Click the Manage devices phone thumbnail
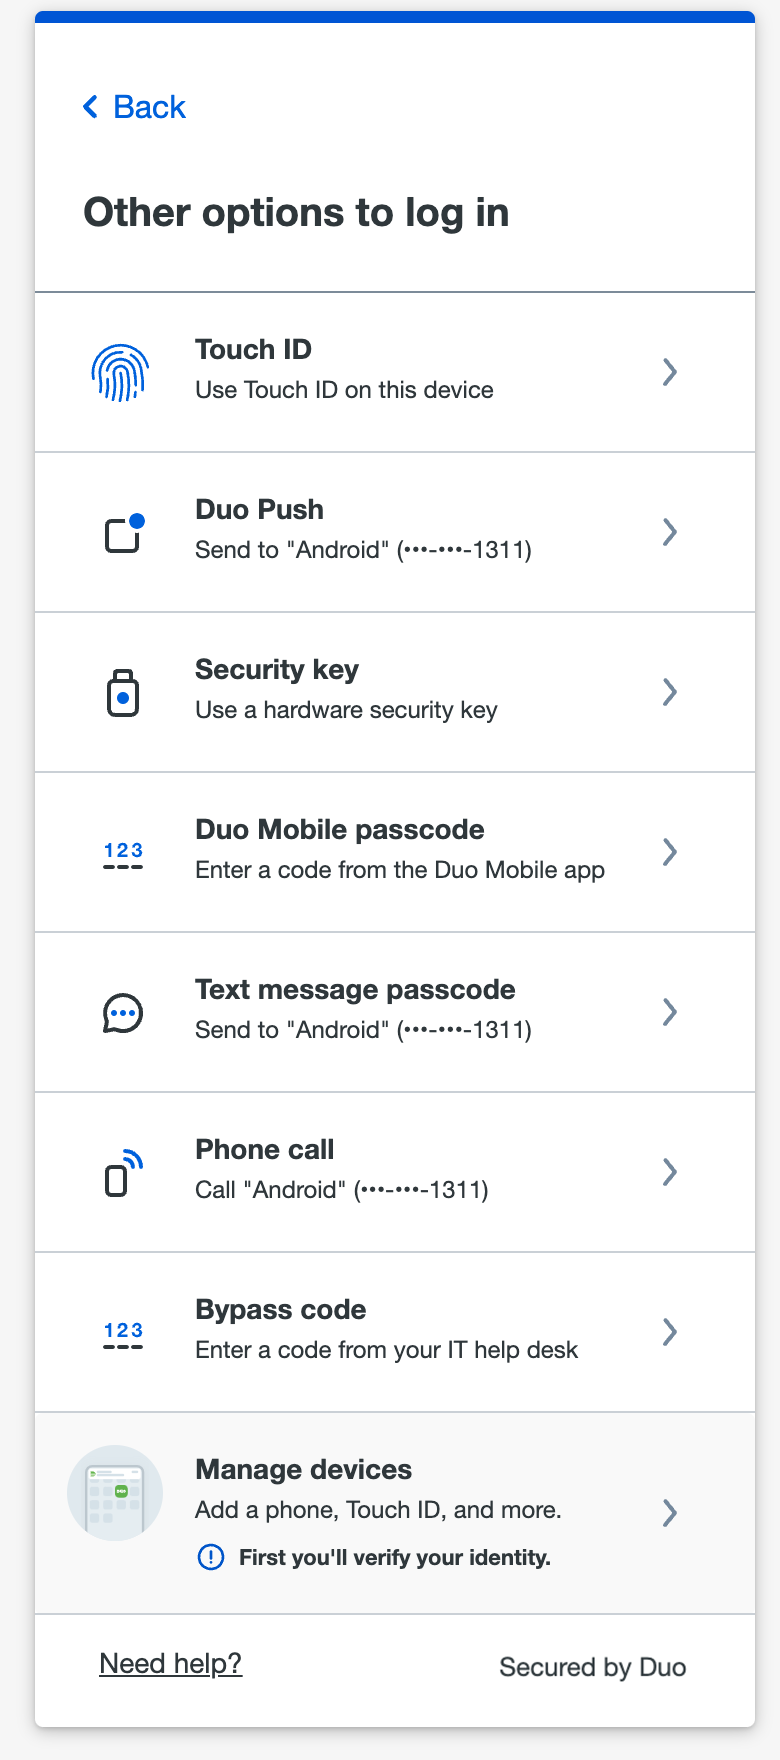The height and width of the screenshot is (1760, 780). [115, 1491]
